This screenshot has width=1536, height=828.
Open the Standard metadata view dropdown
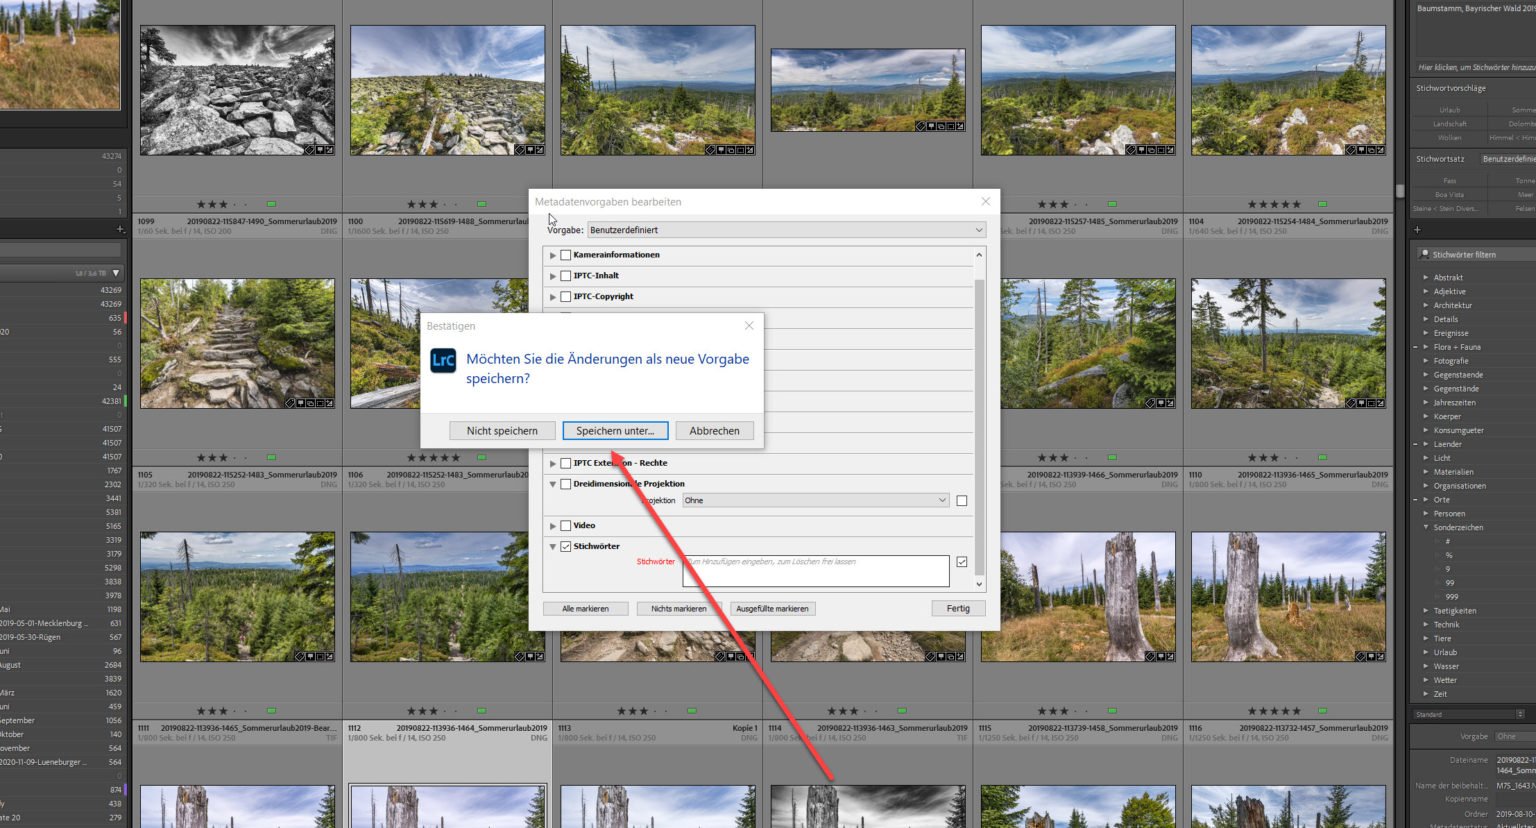1470,714
